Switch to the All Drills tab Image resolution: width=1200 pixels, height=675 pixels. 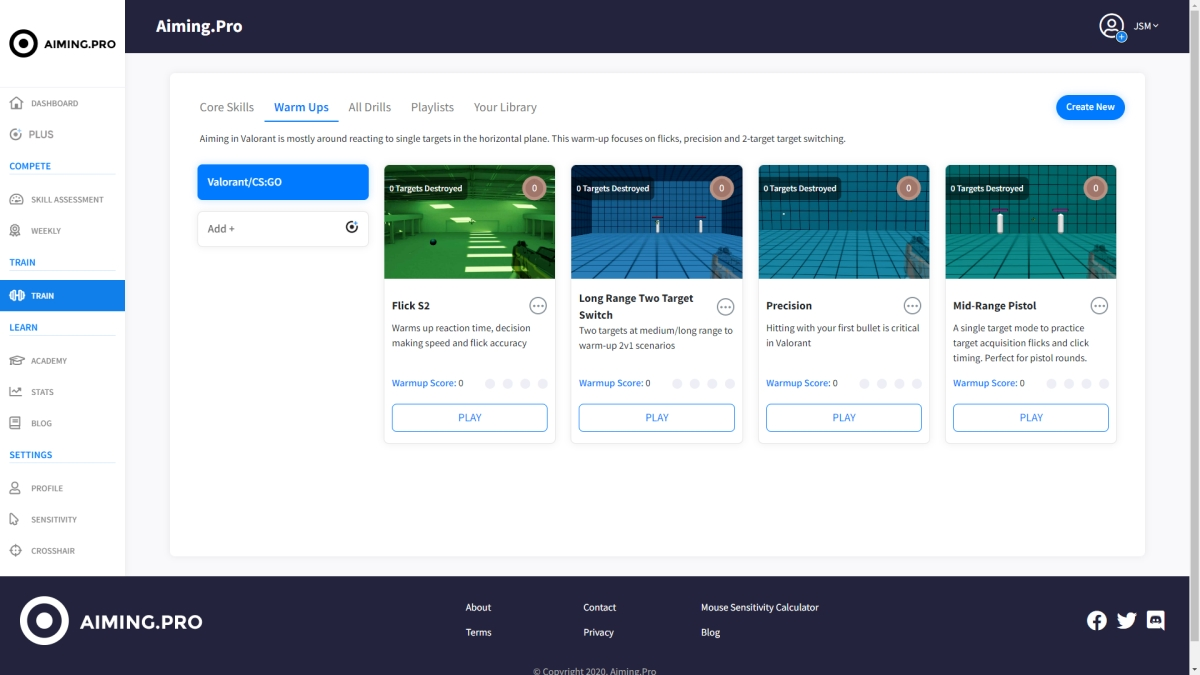pyautogui.click(x=370, y=107)
